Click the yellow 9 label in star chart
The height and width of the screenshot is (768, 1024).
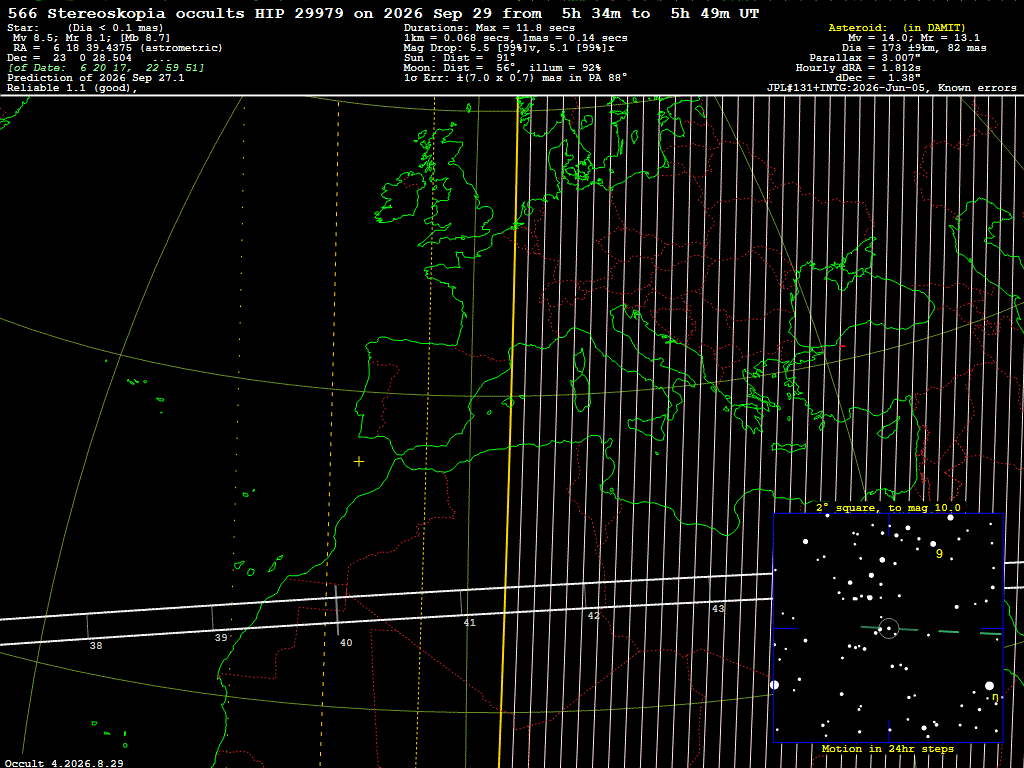coord(939,554)
